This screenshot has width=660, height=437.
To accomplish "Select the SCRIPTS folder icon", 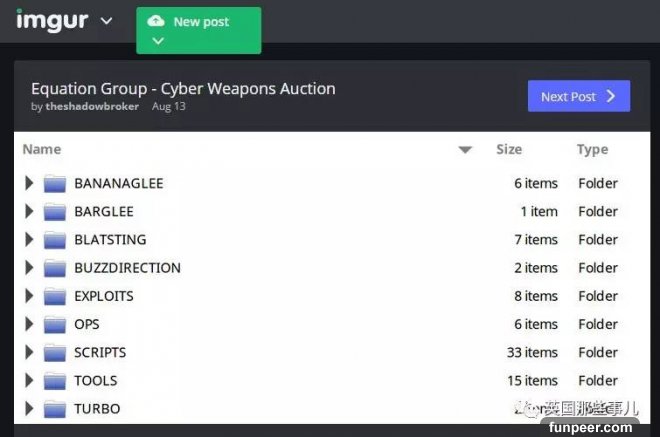I will pyautogui.click(x=55, y=352).
